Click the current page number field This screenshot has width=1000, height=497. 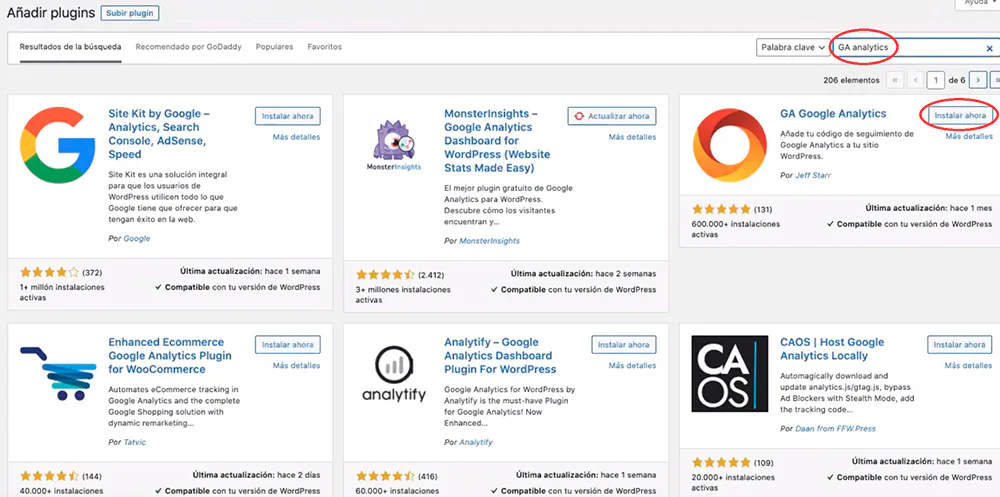pos(936,80)
